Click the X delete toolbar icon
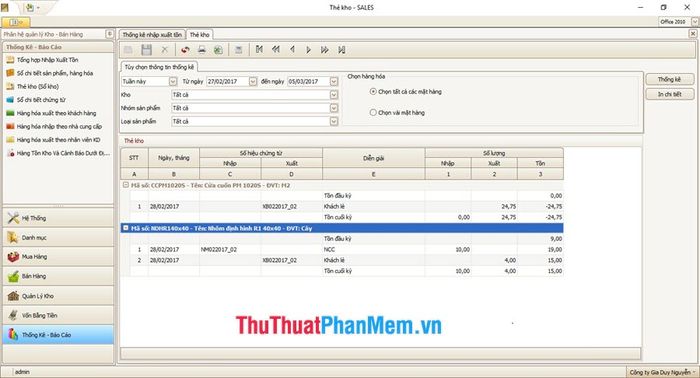The height and width of the screenshot is (378, 700). click(164, 50)
